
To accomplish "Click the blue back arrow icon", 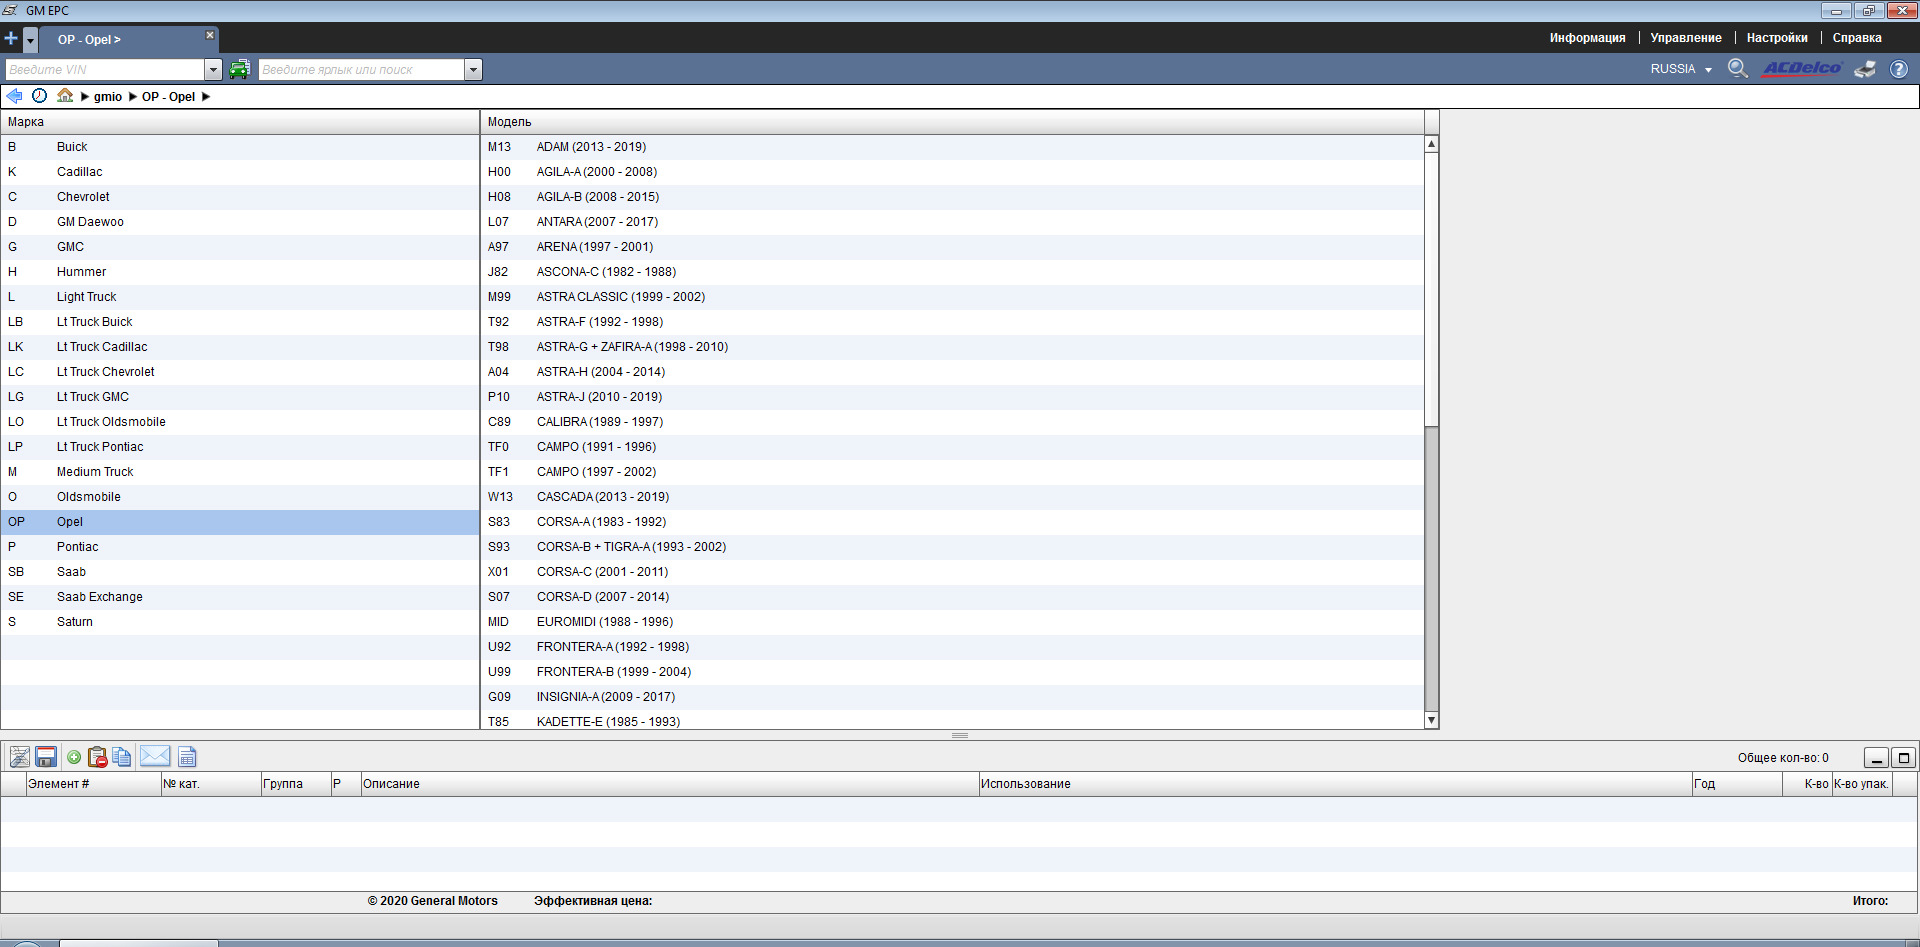I will point(14,96).
